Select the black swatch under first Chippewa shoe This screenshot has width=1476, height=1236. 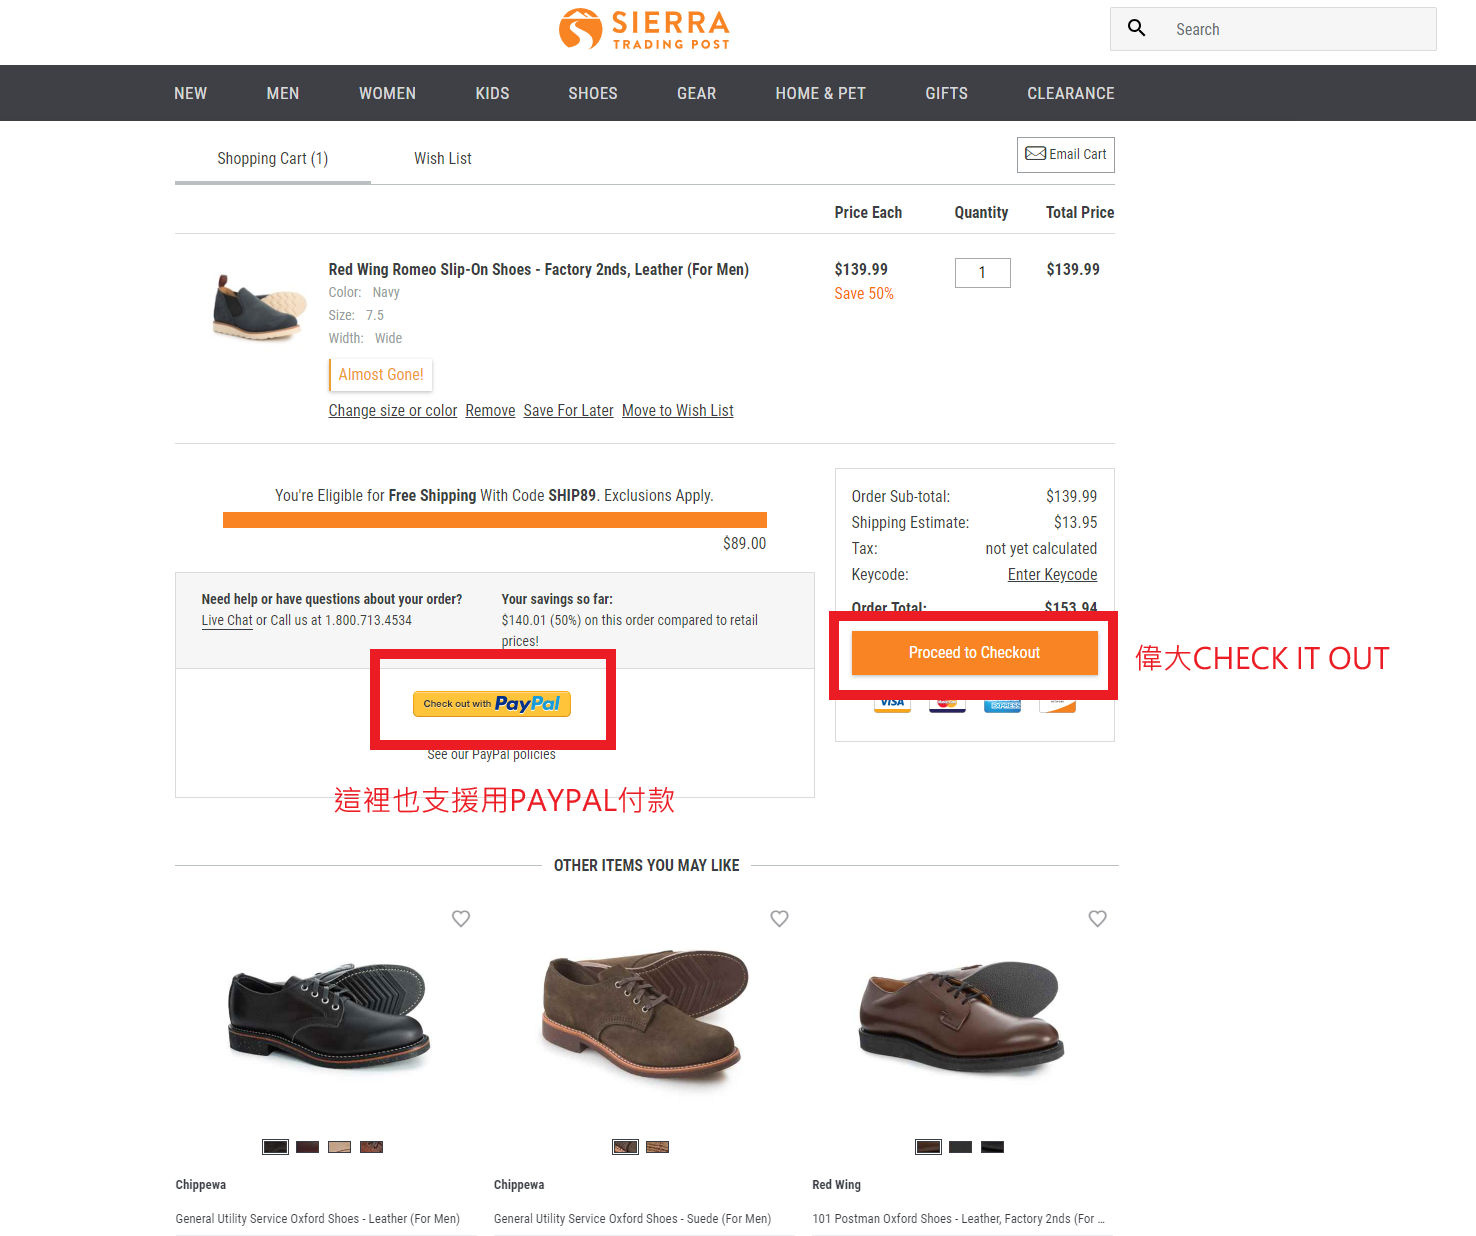275,1147
